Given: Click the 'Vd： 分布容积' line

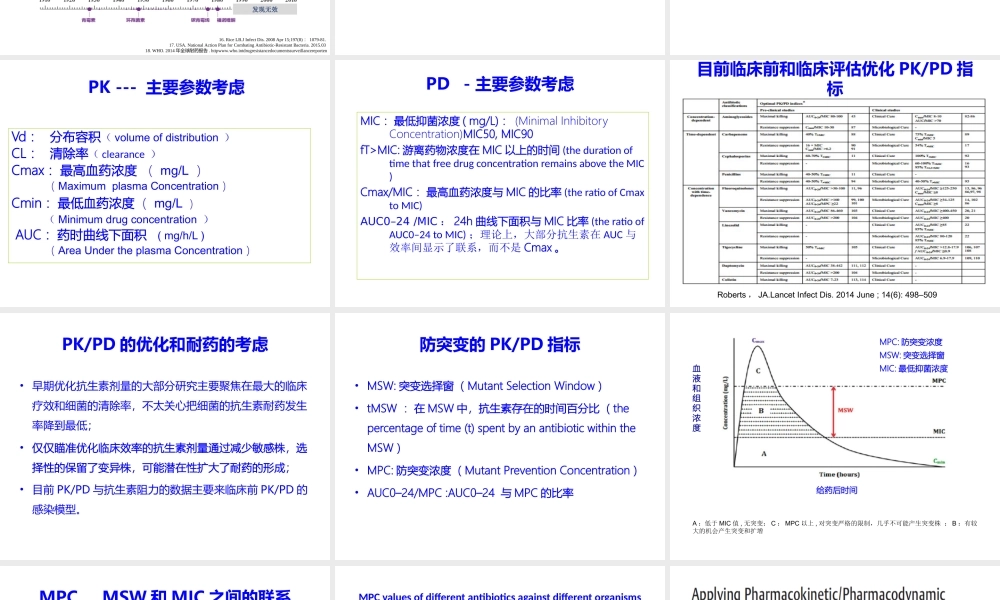Looking at the screenshot, I should pos(120,137).
